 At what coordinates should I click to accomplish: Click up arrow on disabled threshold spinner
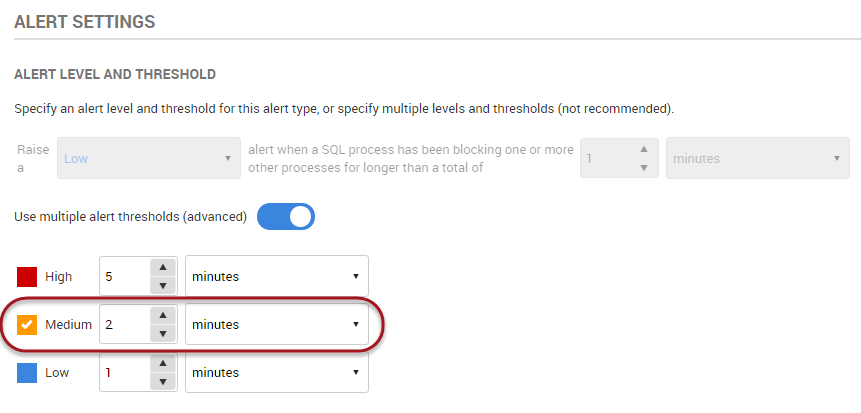click(x=642, y=148)
